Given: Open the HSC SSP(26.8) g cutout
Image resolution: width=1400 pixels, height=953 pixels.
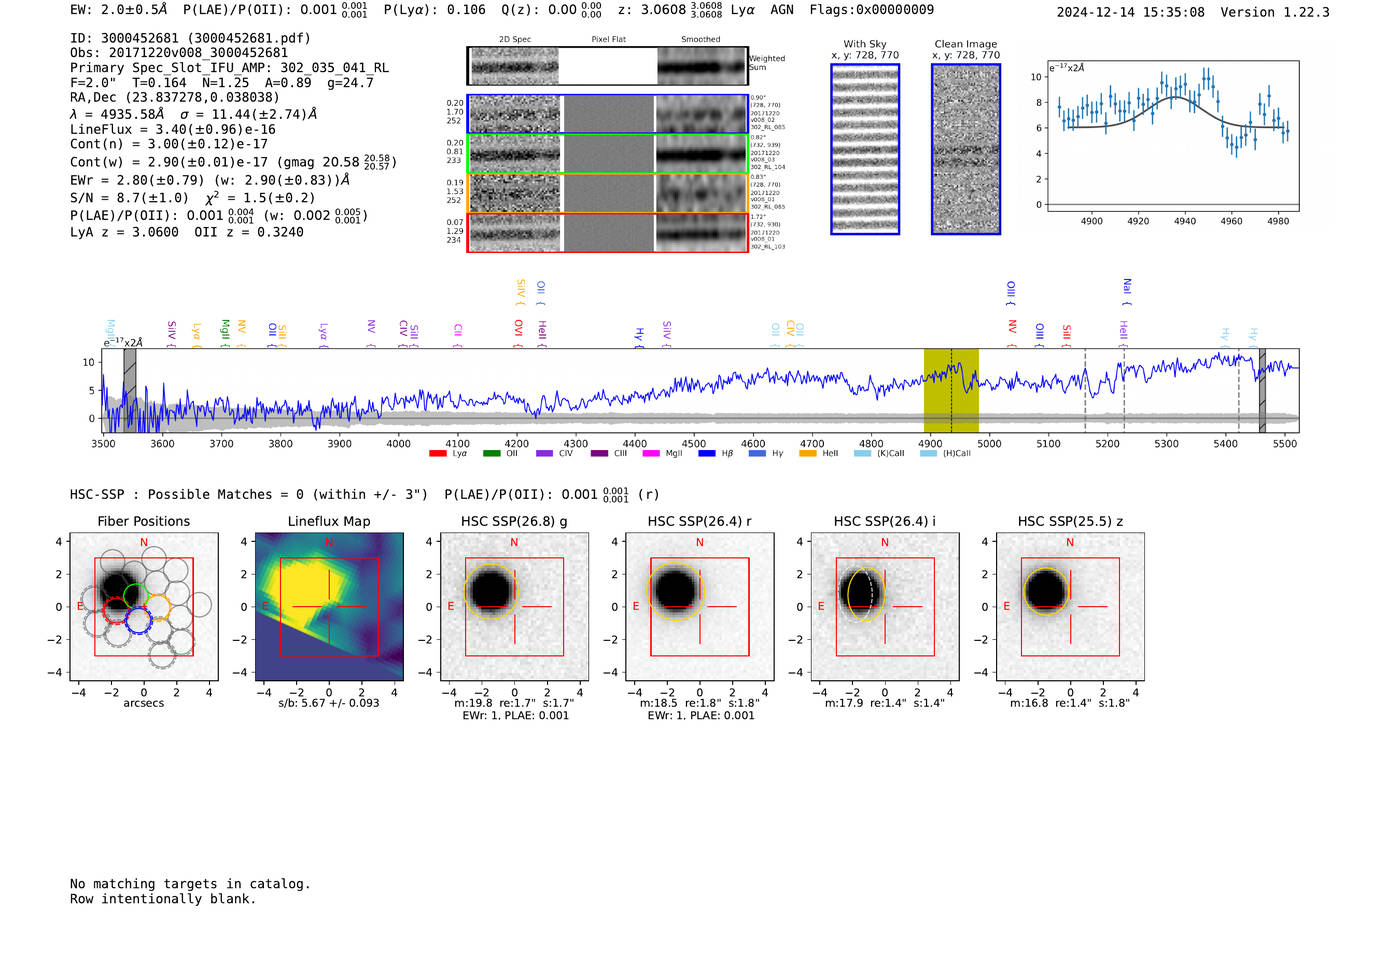Looking at the screenshot, I should click(514, 607).
